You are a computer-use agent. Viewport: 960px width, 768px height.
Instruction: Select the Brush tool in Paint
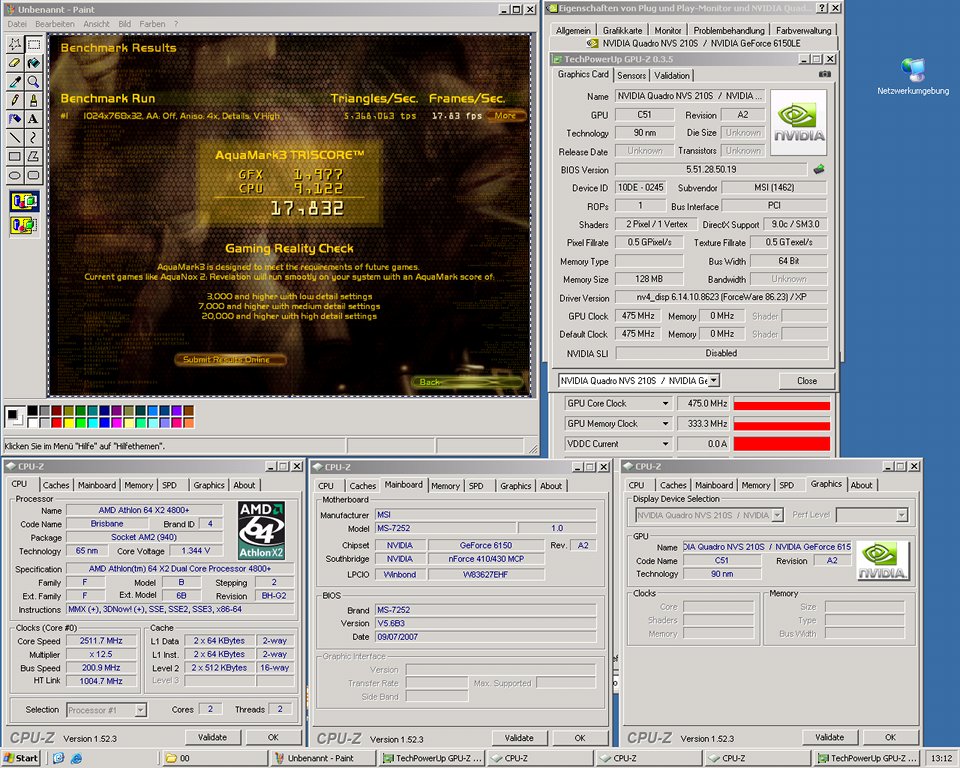click(34, 100)
